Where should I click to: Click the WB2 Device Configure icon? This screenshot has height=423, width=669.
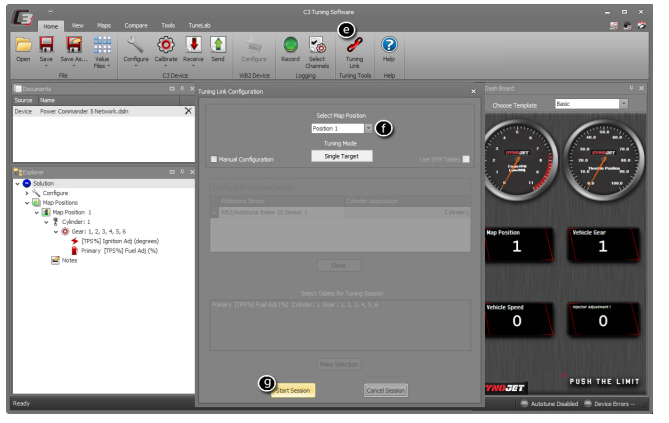tap(254, 45)
